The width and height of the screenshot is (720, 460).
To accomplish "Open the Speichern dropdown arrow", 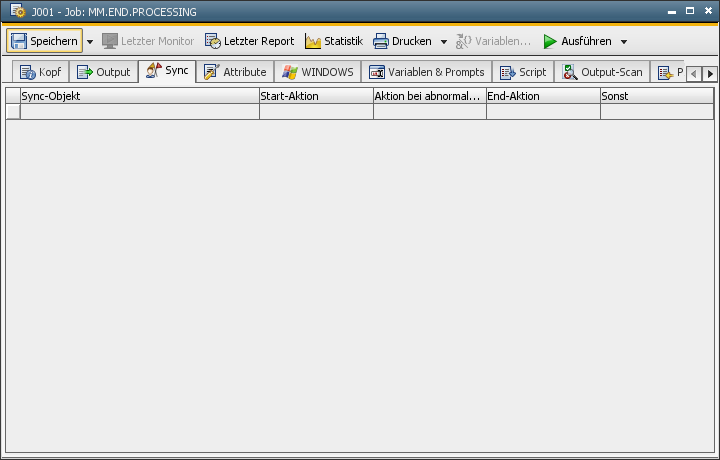I will tap(90, 42).
